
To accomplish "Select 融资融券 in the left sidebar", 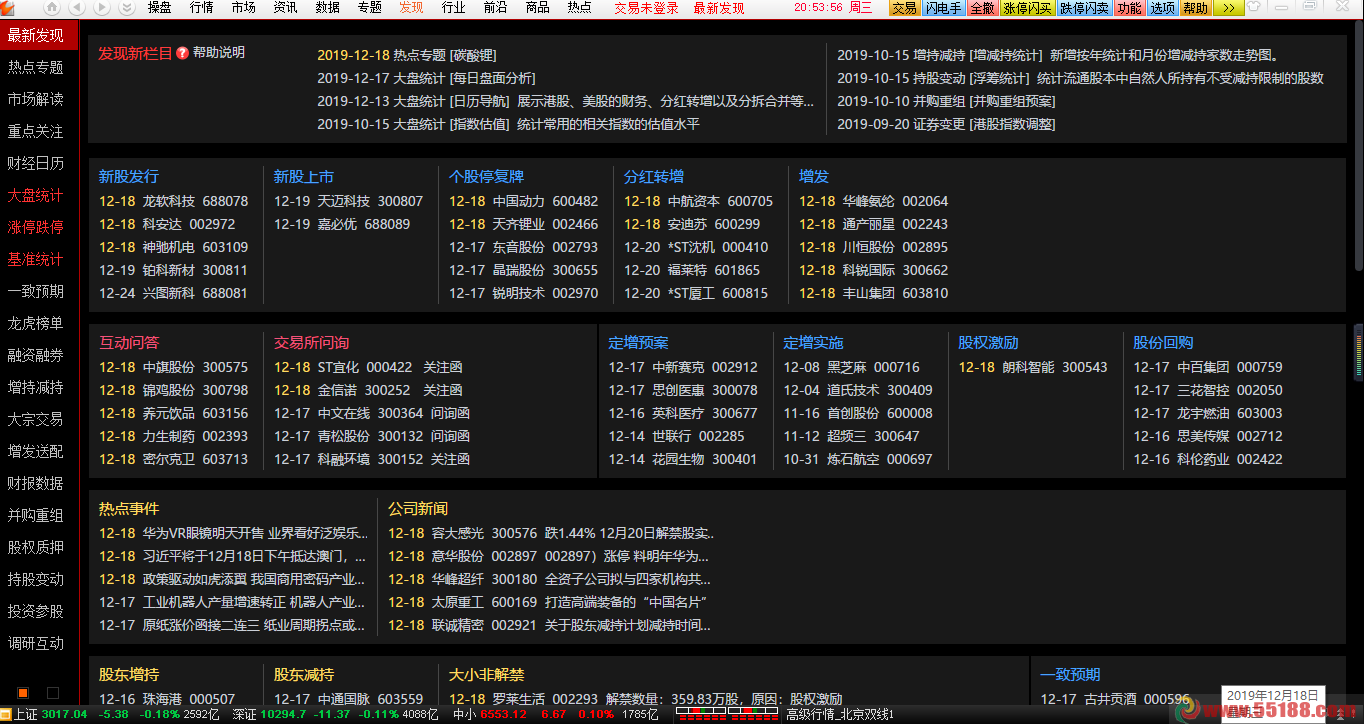I will pos(36,355).
